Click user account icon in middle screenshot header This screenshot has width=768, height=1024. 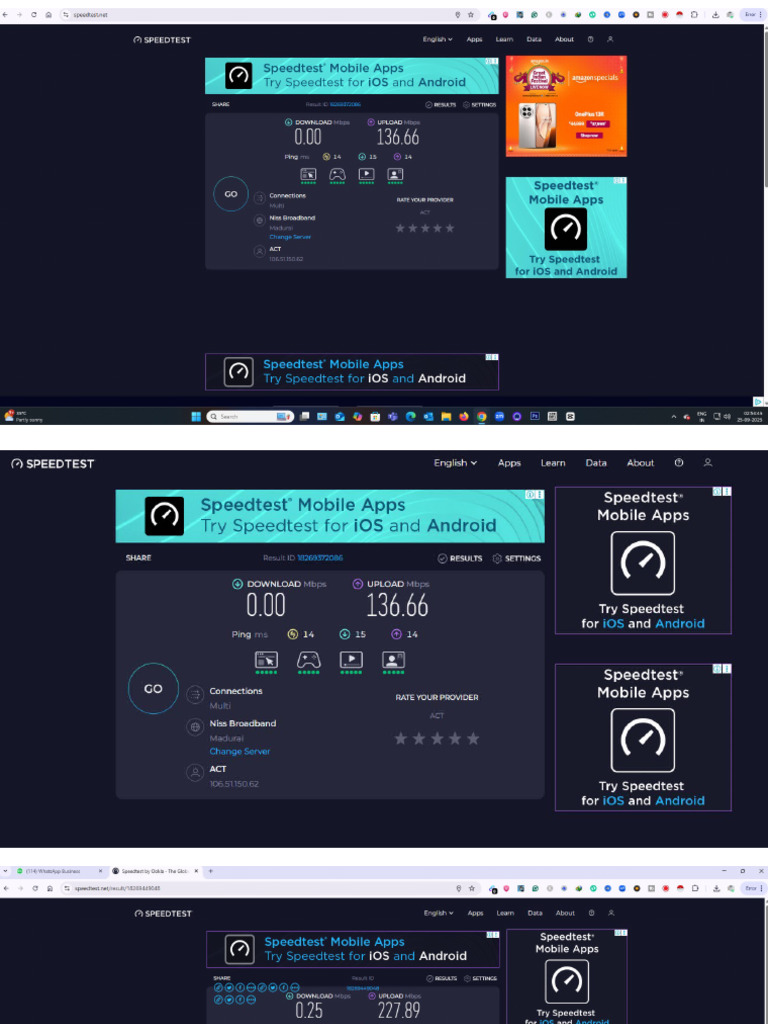tap(707, 462)
